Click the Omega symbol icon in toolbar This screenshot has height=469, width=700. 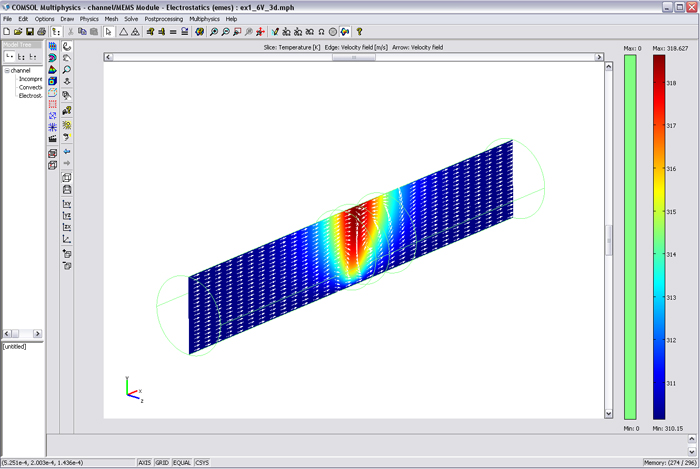(321, 32)
